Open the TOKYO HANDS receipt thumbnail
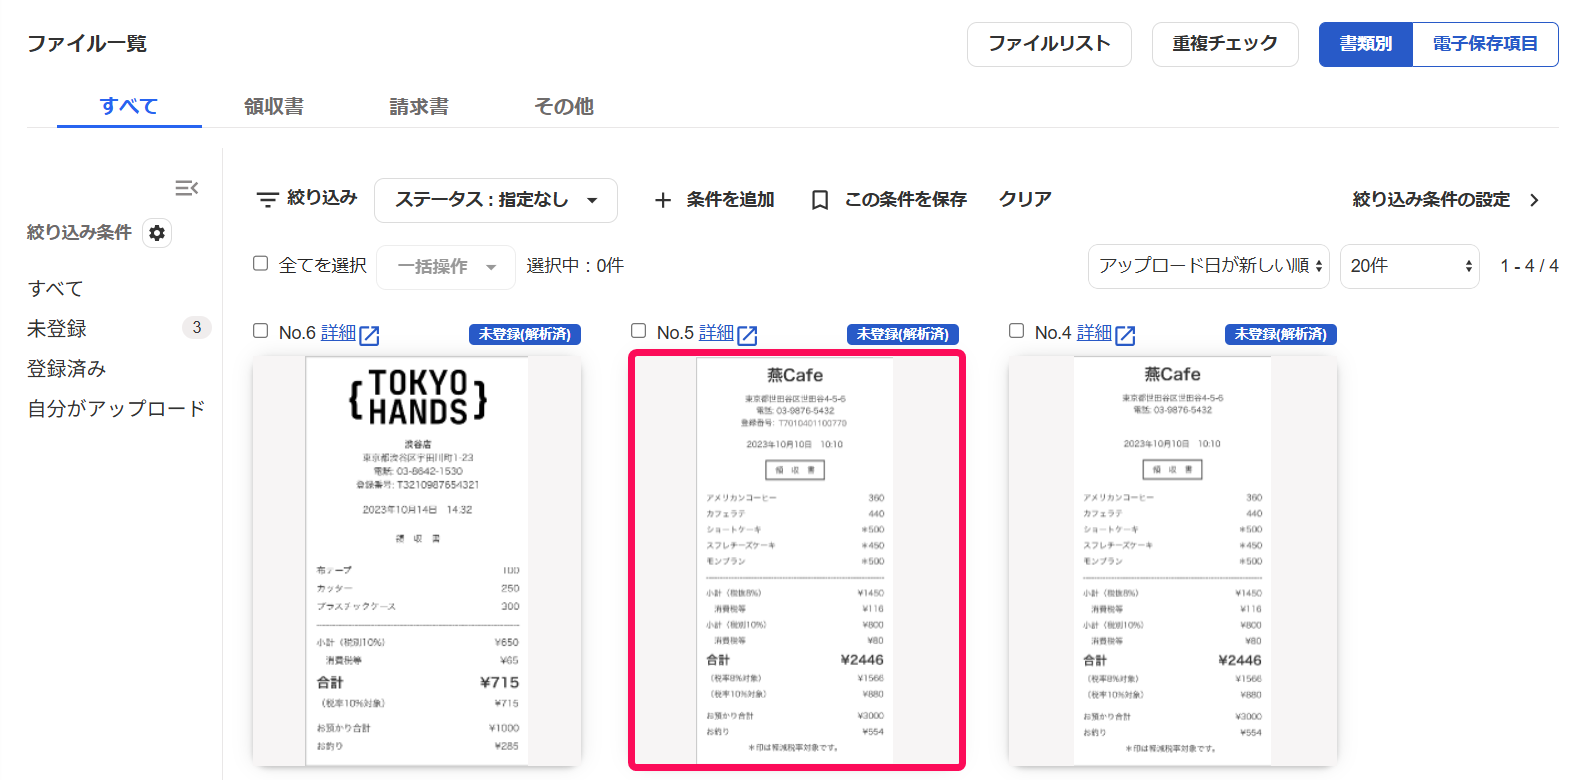 [x=417, y=562]
